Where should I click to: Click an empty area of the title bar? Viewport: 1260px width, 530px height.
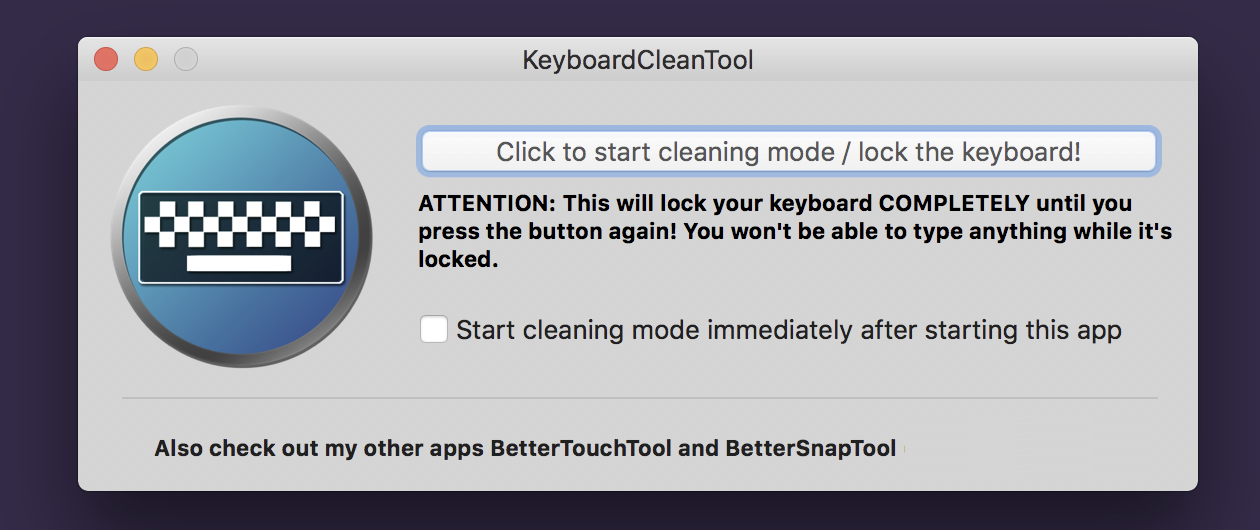point(950,60)
